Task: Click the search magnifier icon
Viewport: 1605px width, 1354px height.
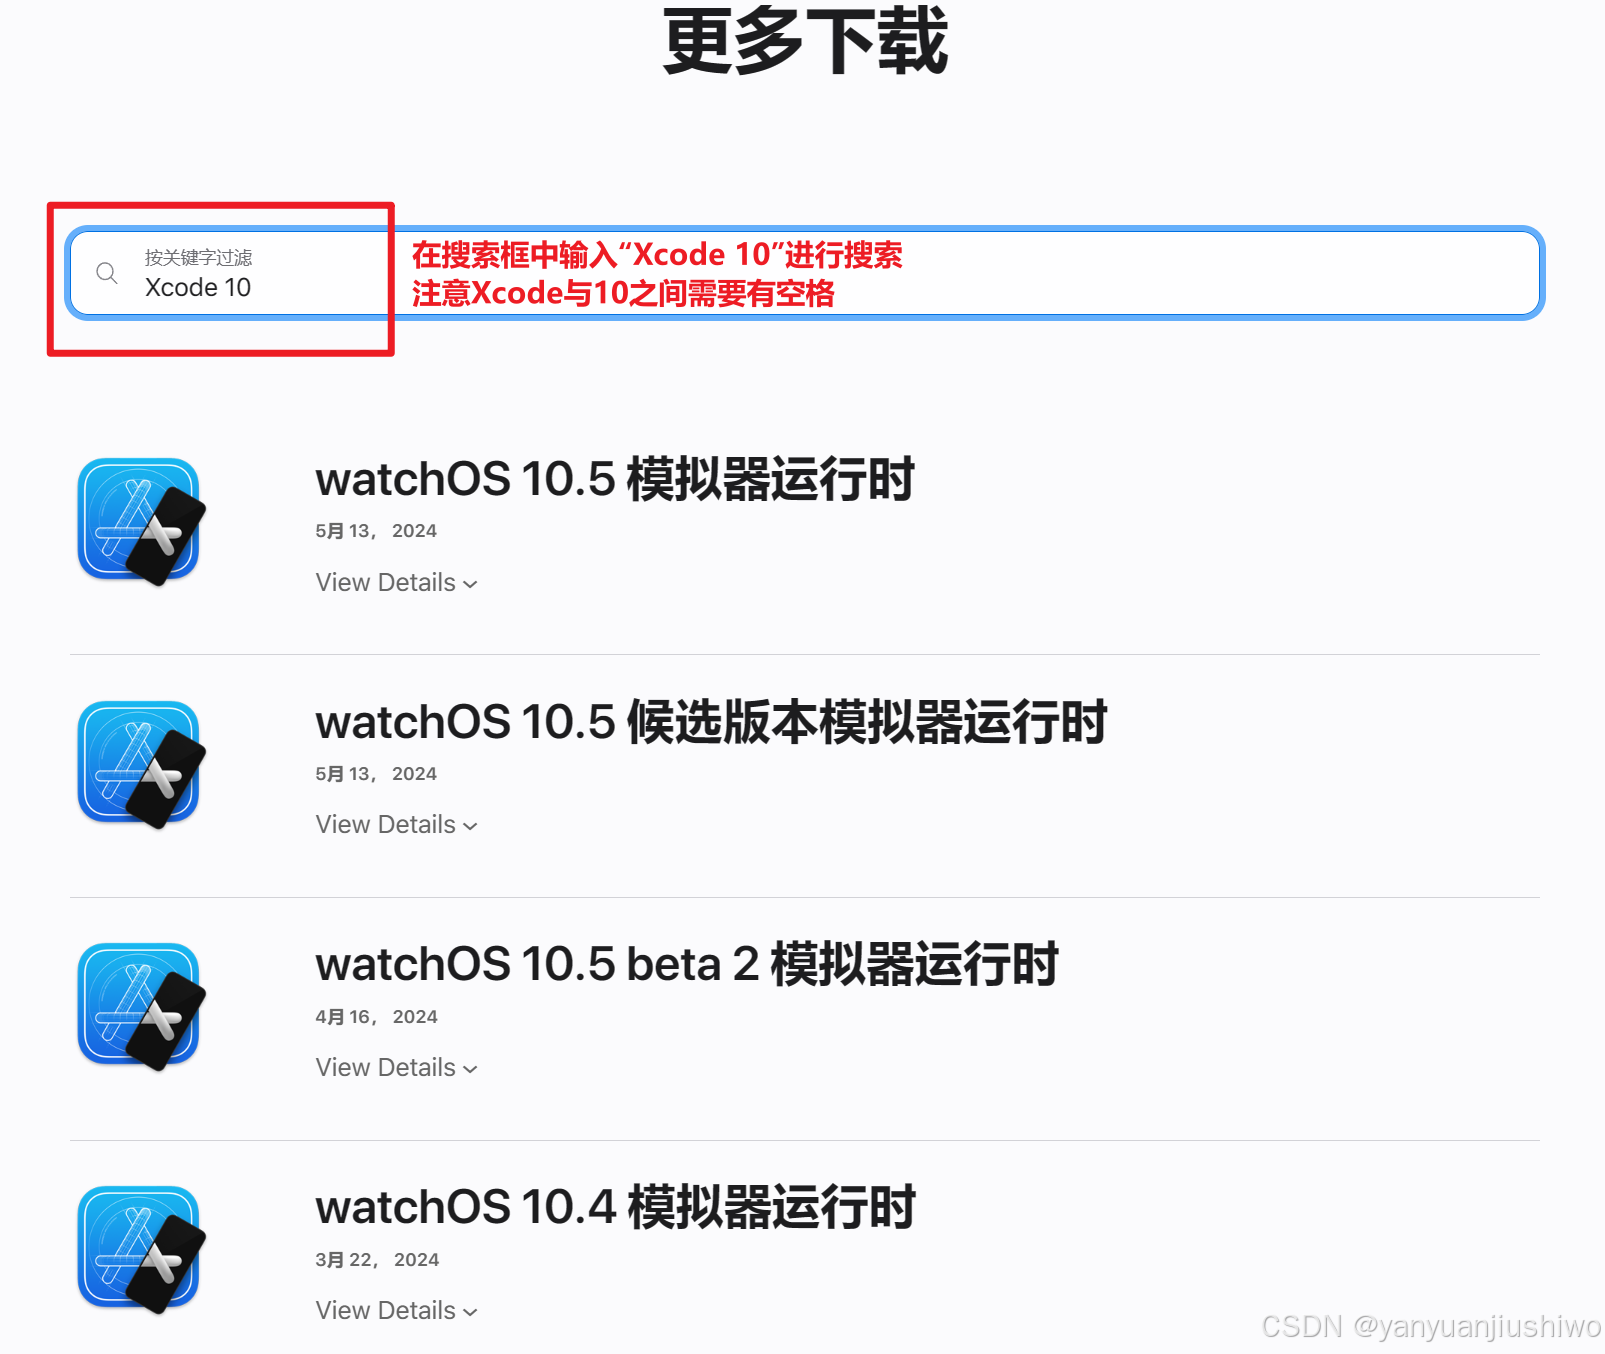Action: 107,273
